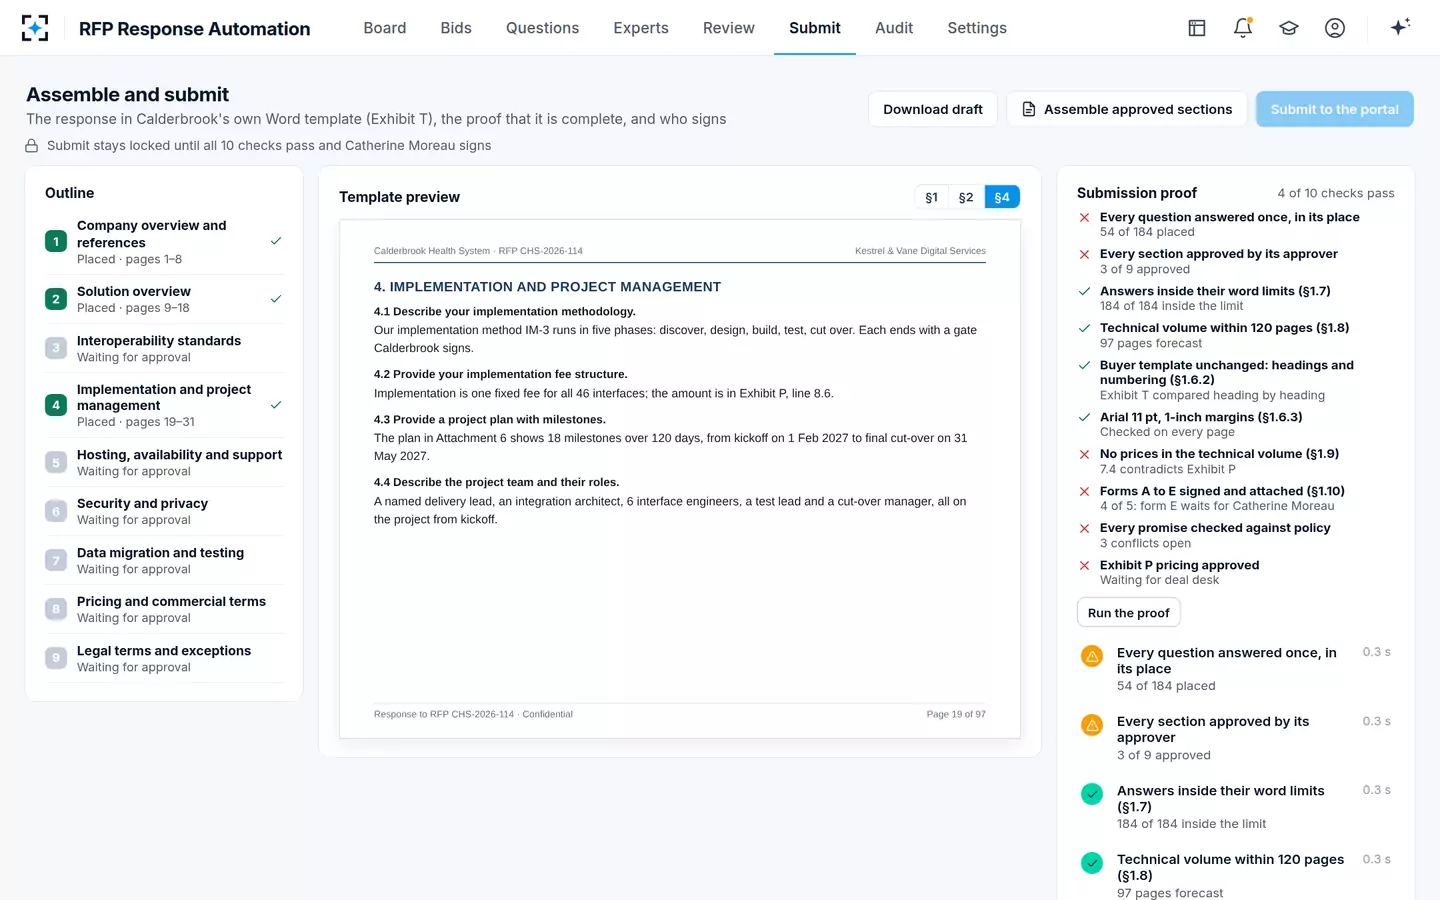Click Run the proof

1129,613
